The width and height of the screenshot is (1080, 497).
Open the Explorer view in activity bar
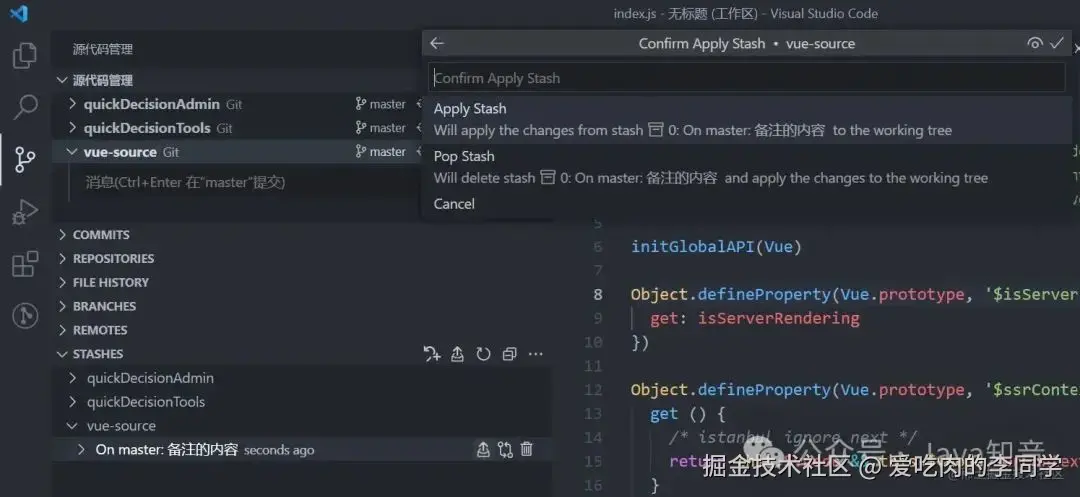coord(25,56)
